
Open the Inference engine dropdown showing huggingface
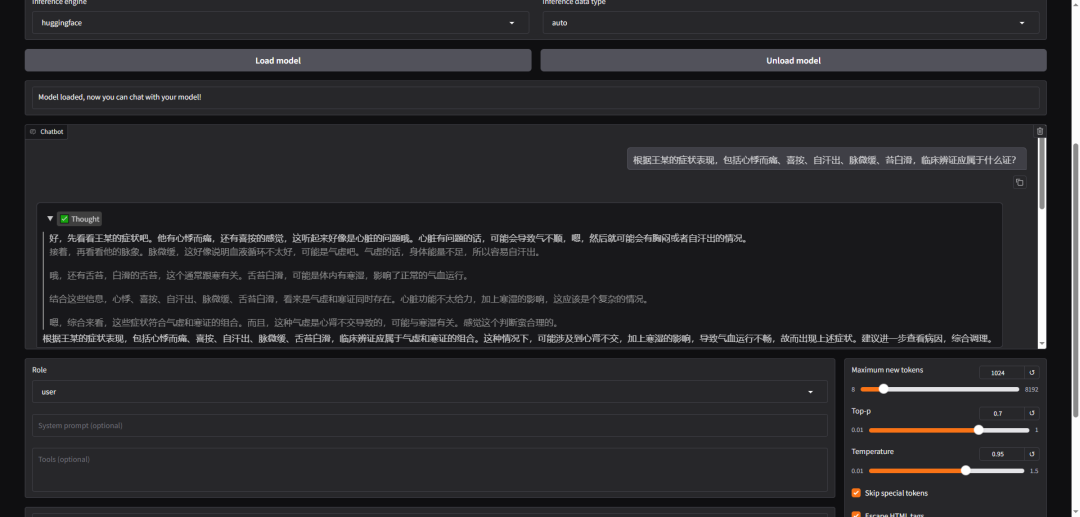coord(280,23)
